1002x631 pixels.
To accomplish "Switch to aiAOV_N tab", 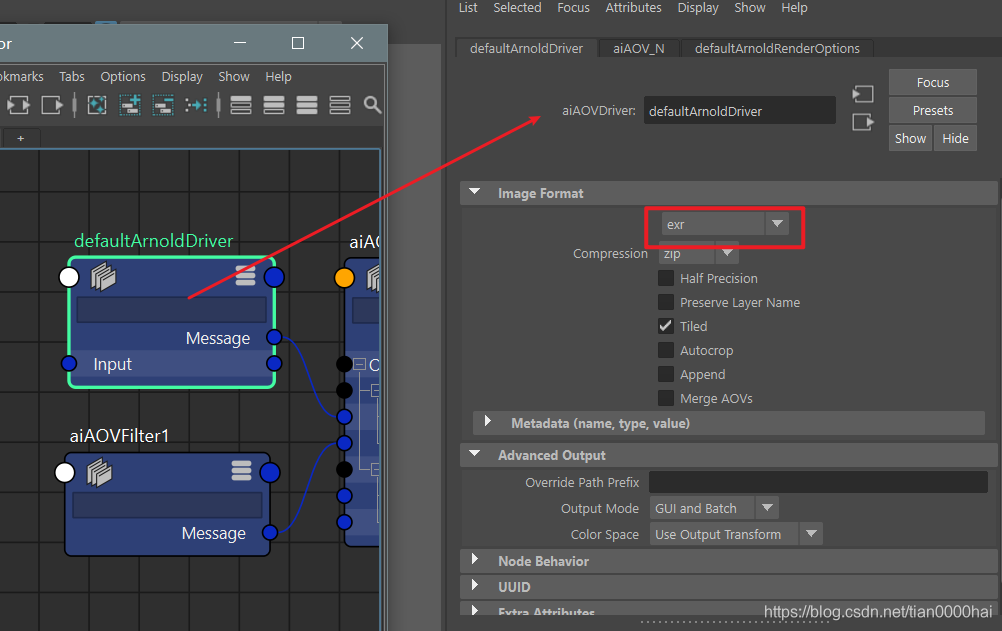I will [x=638, y=49].
